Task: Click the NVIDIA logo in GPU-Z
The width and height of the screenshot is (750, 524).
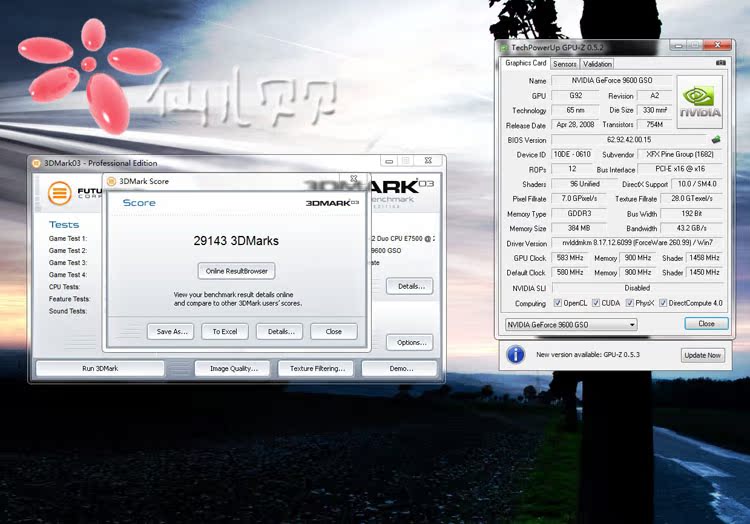Action: click(700, 103)
